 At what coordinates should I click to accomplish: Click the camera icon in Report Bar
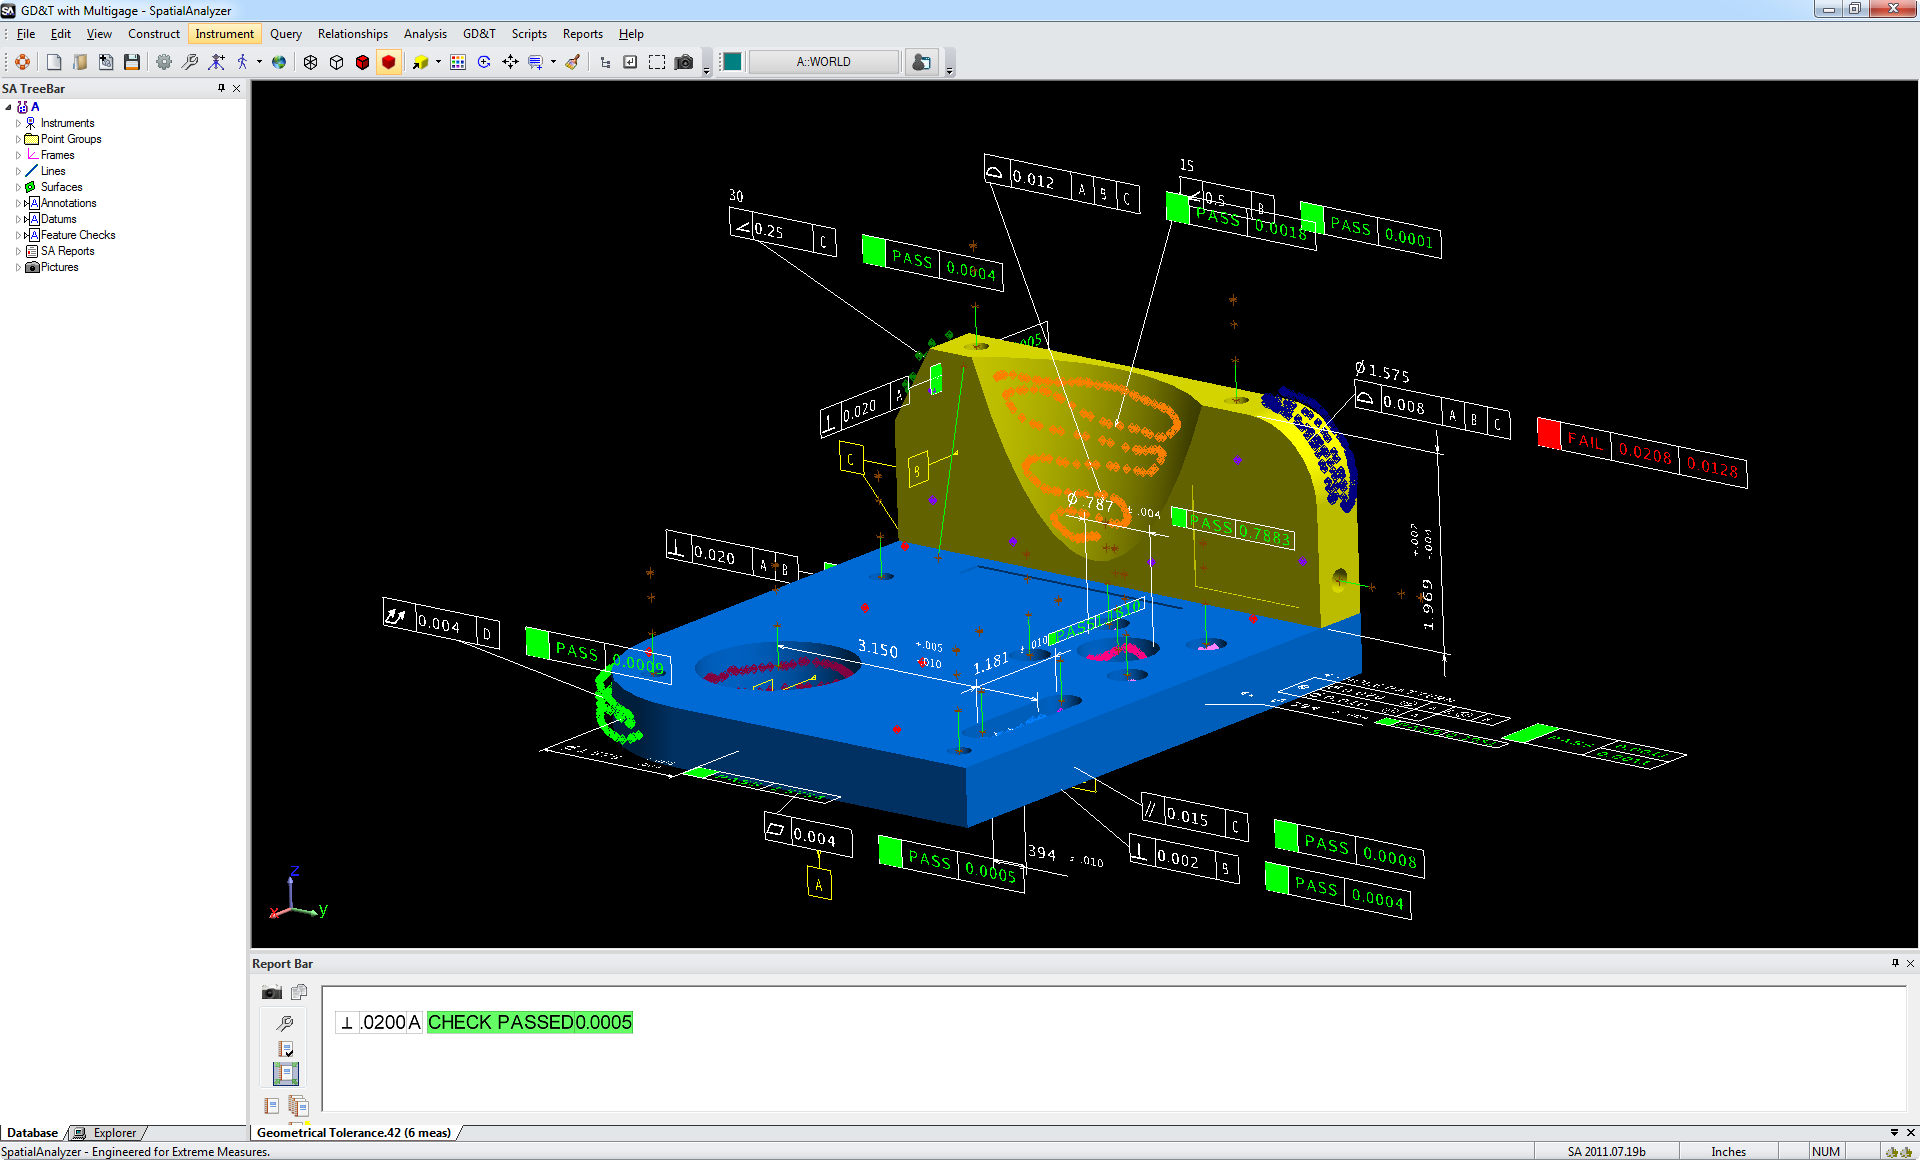pos(272,992)
